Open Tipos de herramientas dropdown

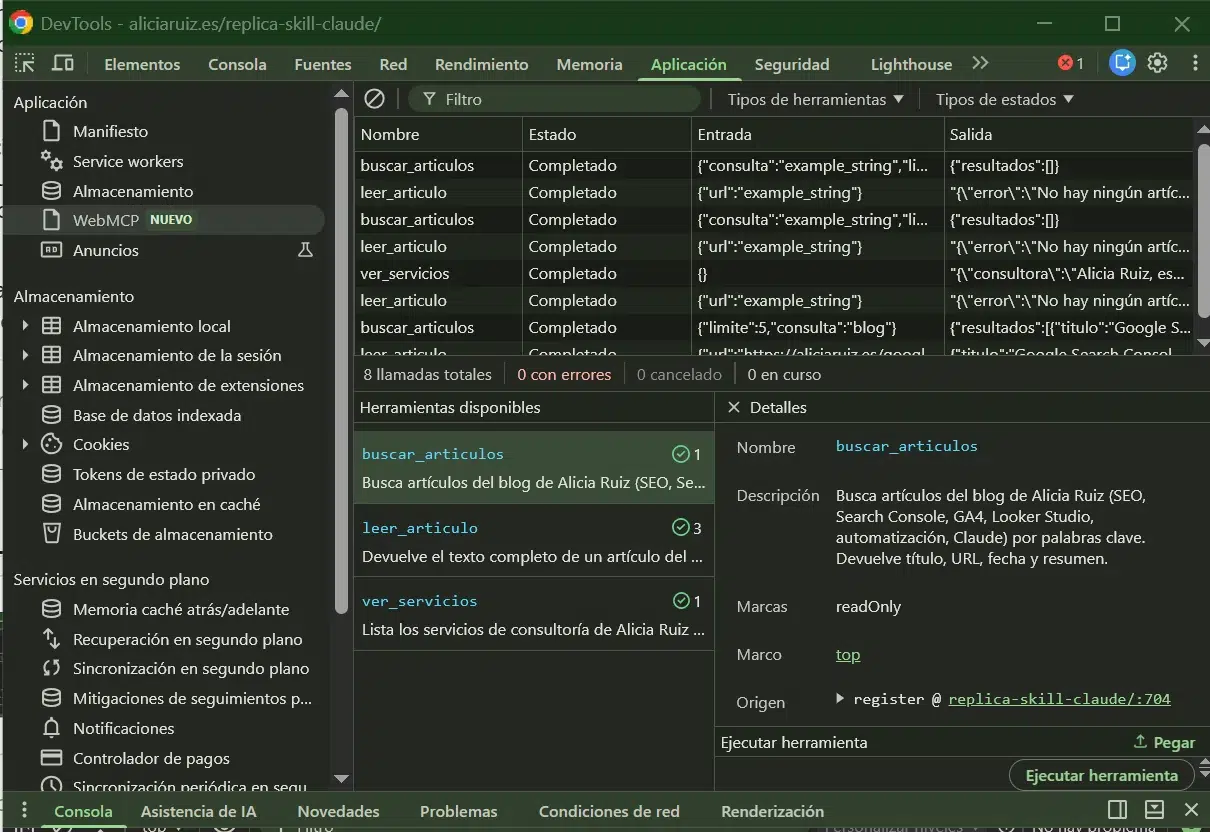click(x=815, y=99)
